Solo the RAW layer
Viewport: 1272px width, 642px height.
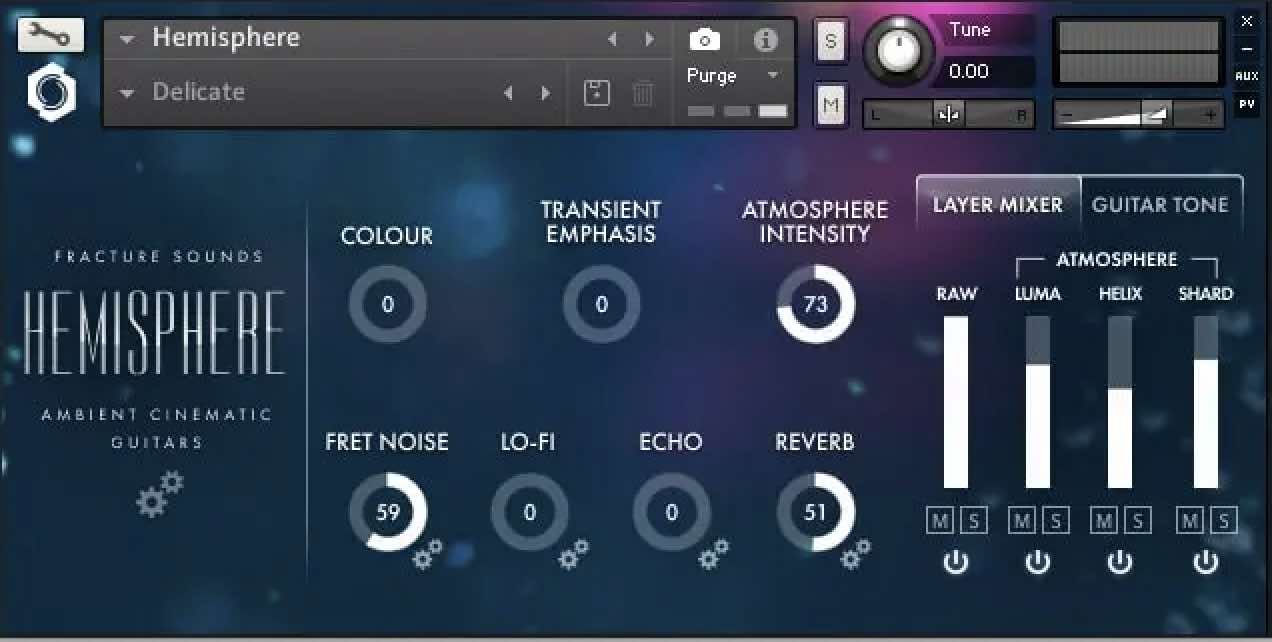[973, 520]
